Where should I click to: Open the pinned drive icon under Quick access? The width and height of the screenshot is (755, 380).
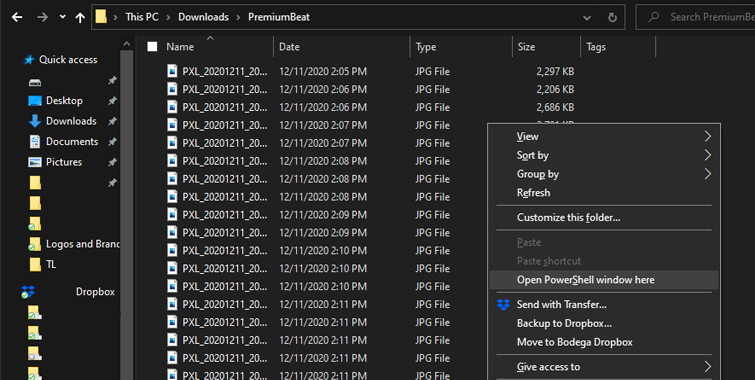pyautogui.click(x=35, y=82)
